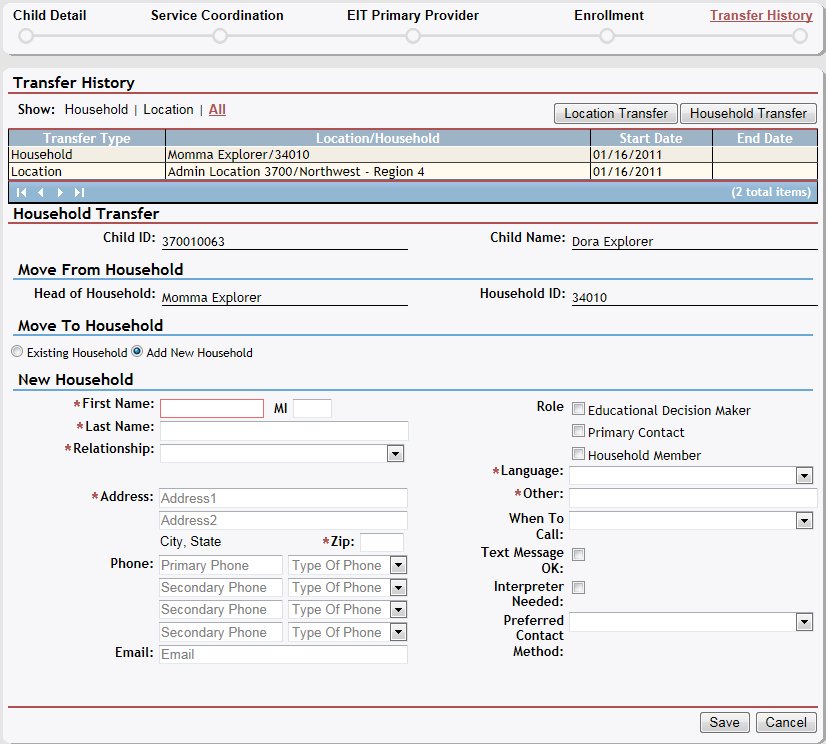
Task: Click into the First Name field
Action: coord(212,408)
